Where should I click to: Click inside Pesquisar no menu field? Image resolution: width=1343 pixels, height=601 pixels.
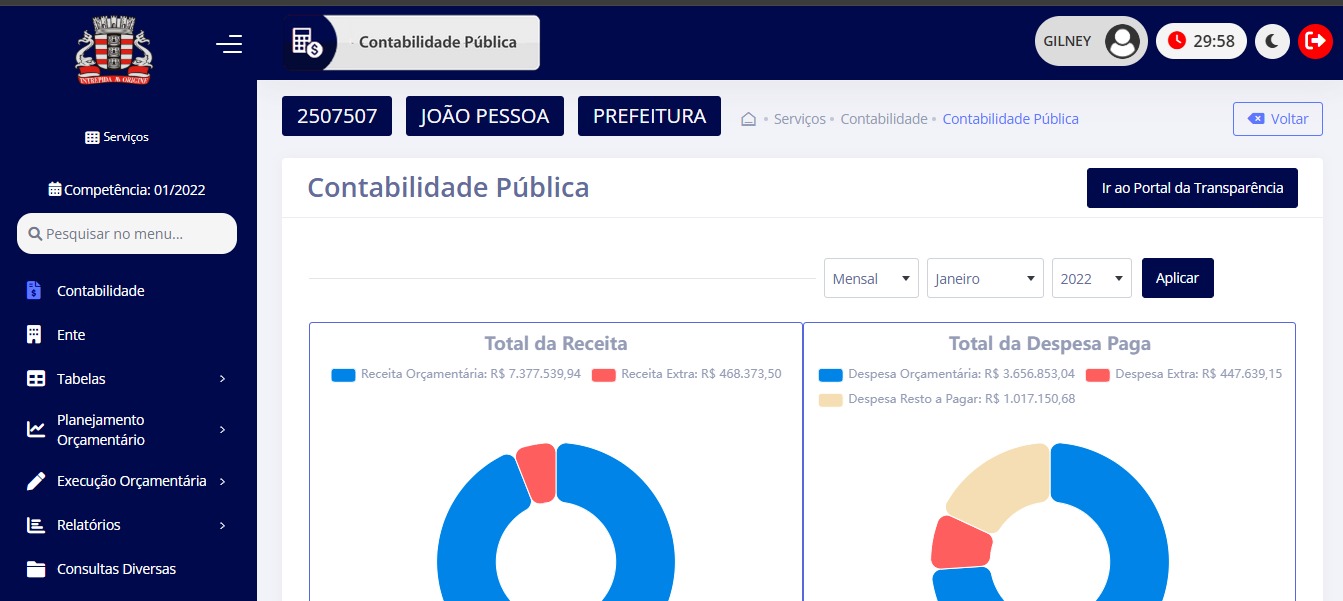[x=127, y=234]
